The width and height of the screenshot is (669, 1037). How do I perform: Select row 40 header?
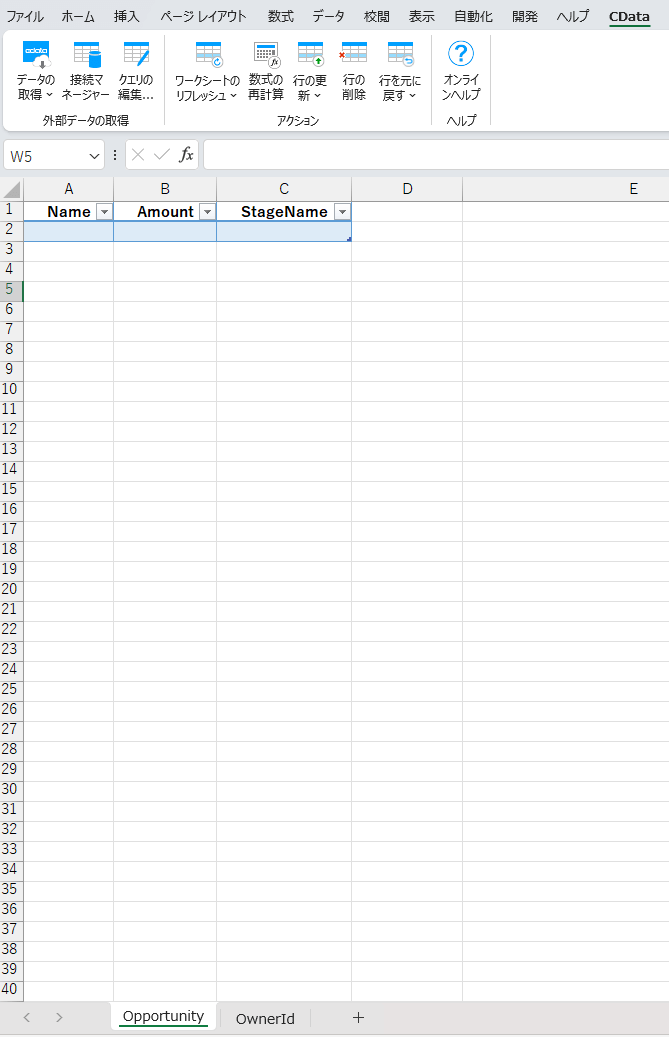click(x=10, y=989)
